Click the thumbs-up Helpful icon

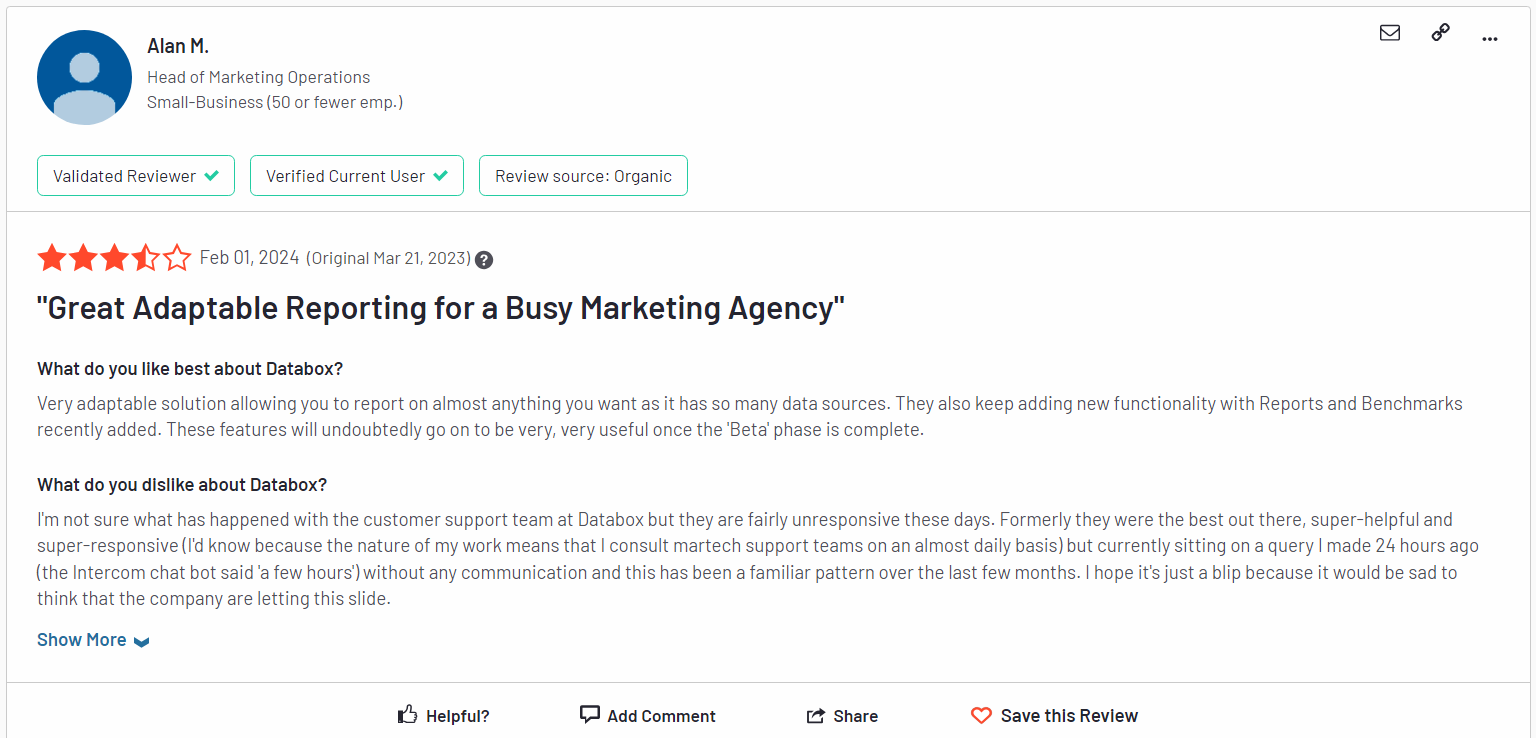point(407,715)
